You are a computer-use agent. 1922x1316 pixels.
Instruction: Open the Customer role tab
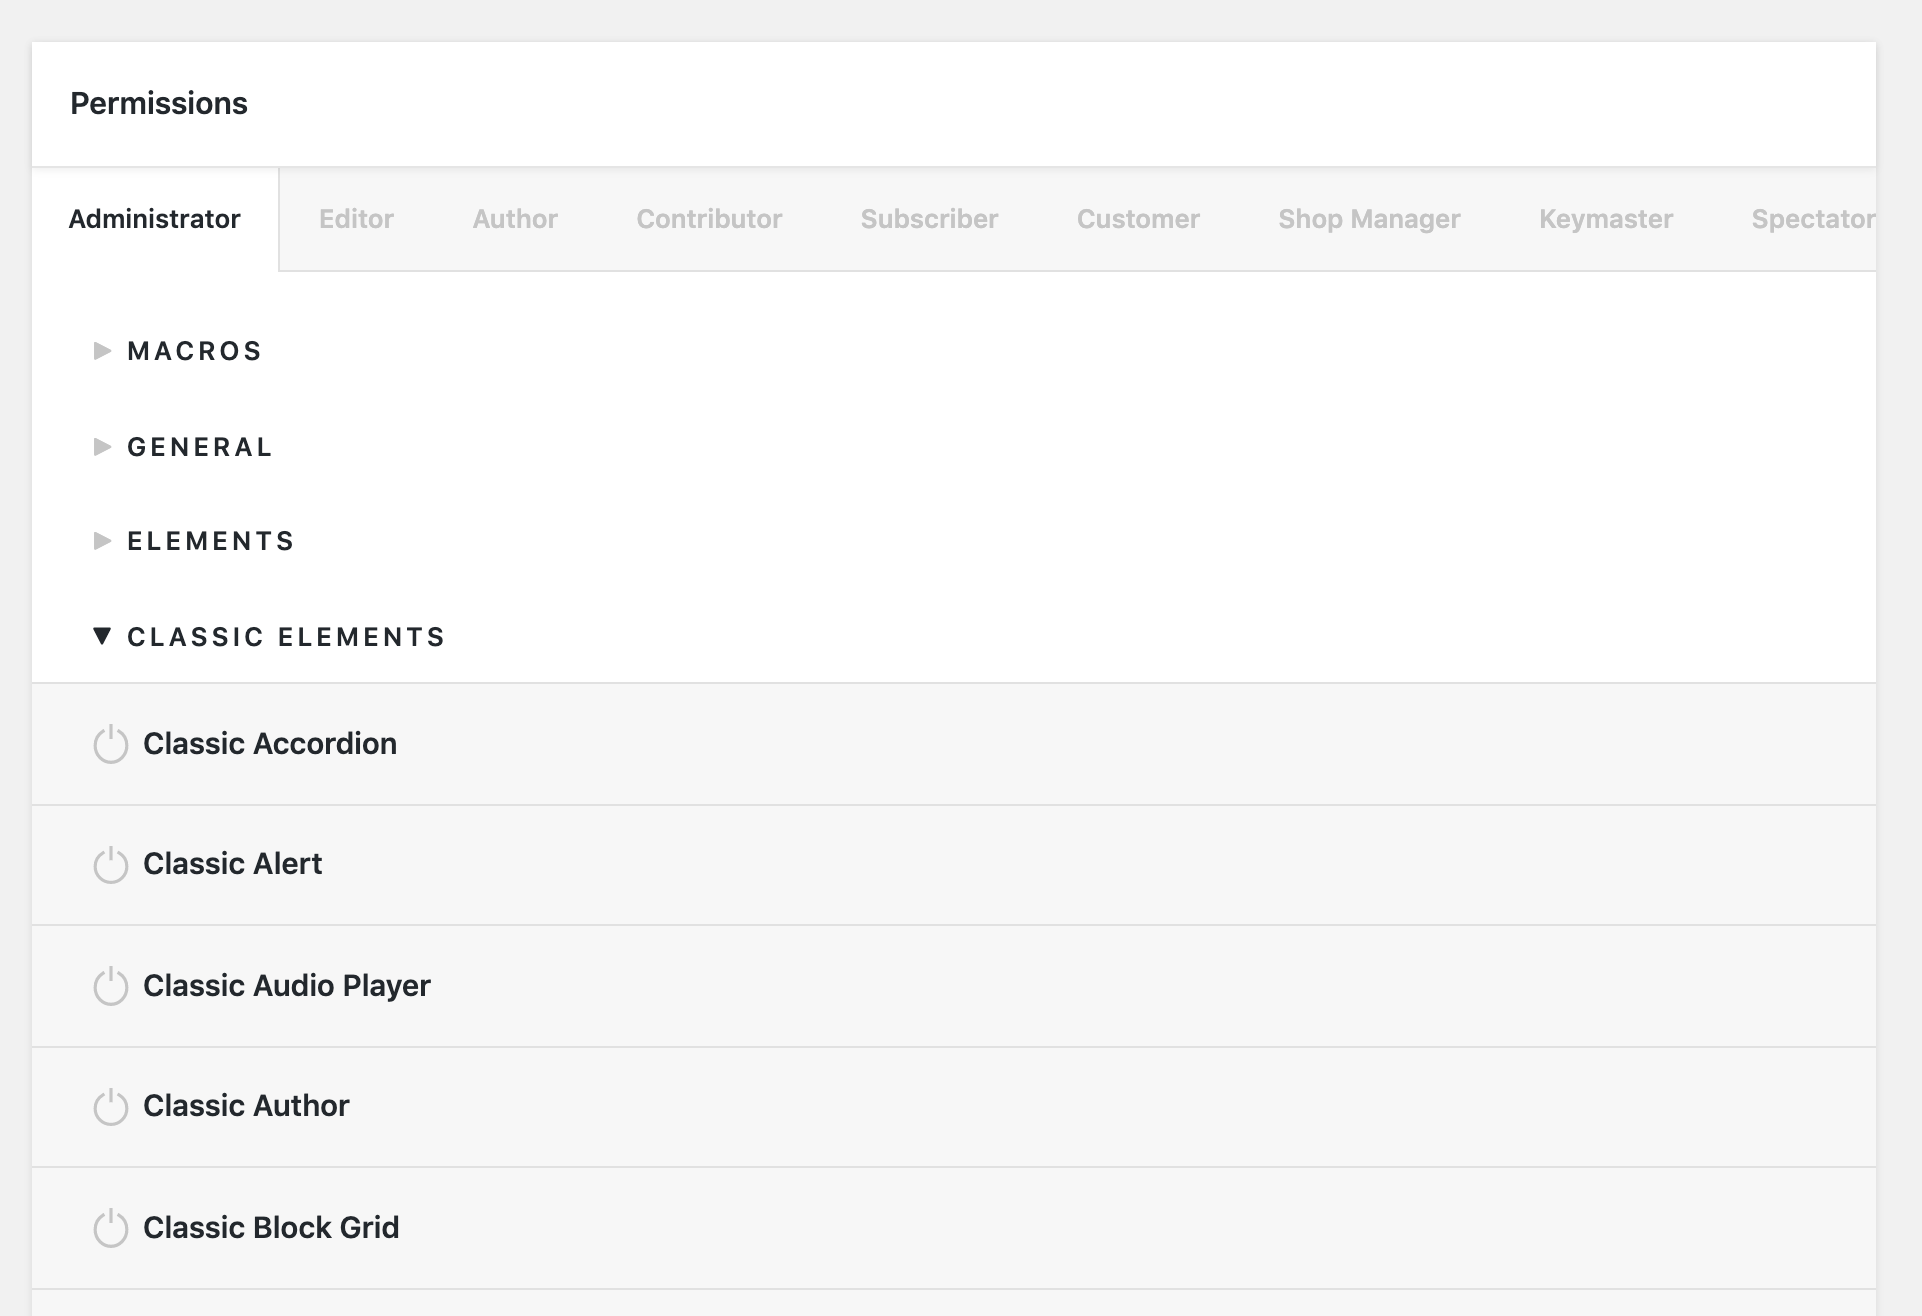pyautogui.click(x=1138, y=219)
